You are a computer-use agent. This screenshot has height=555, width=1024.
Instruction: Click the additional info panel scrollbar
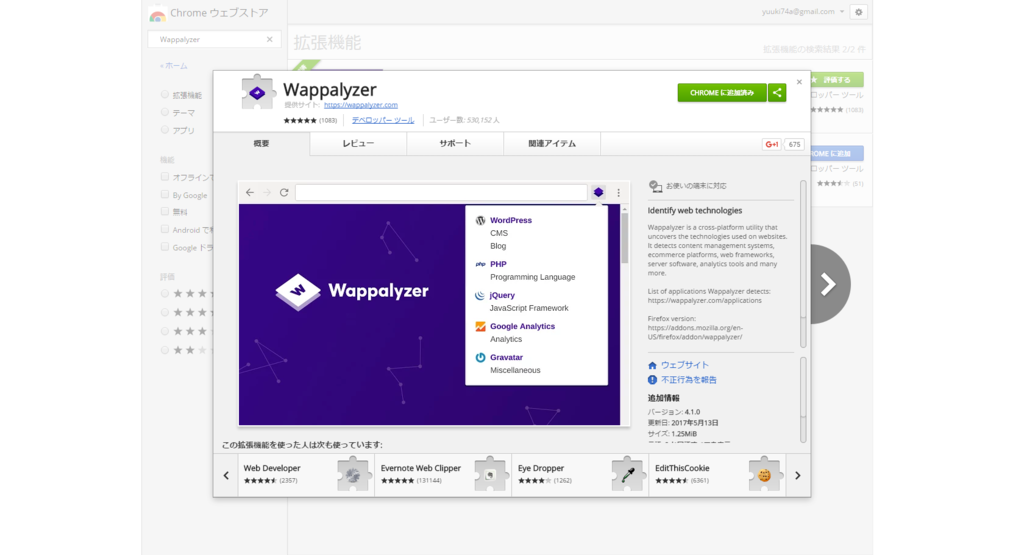pos(803,400)
